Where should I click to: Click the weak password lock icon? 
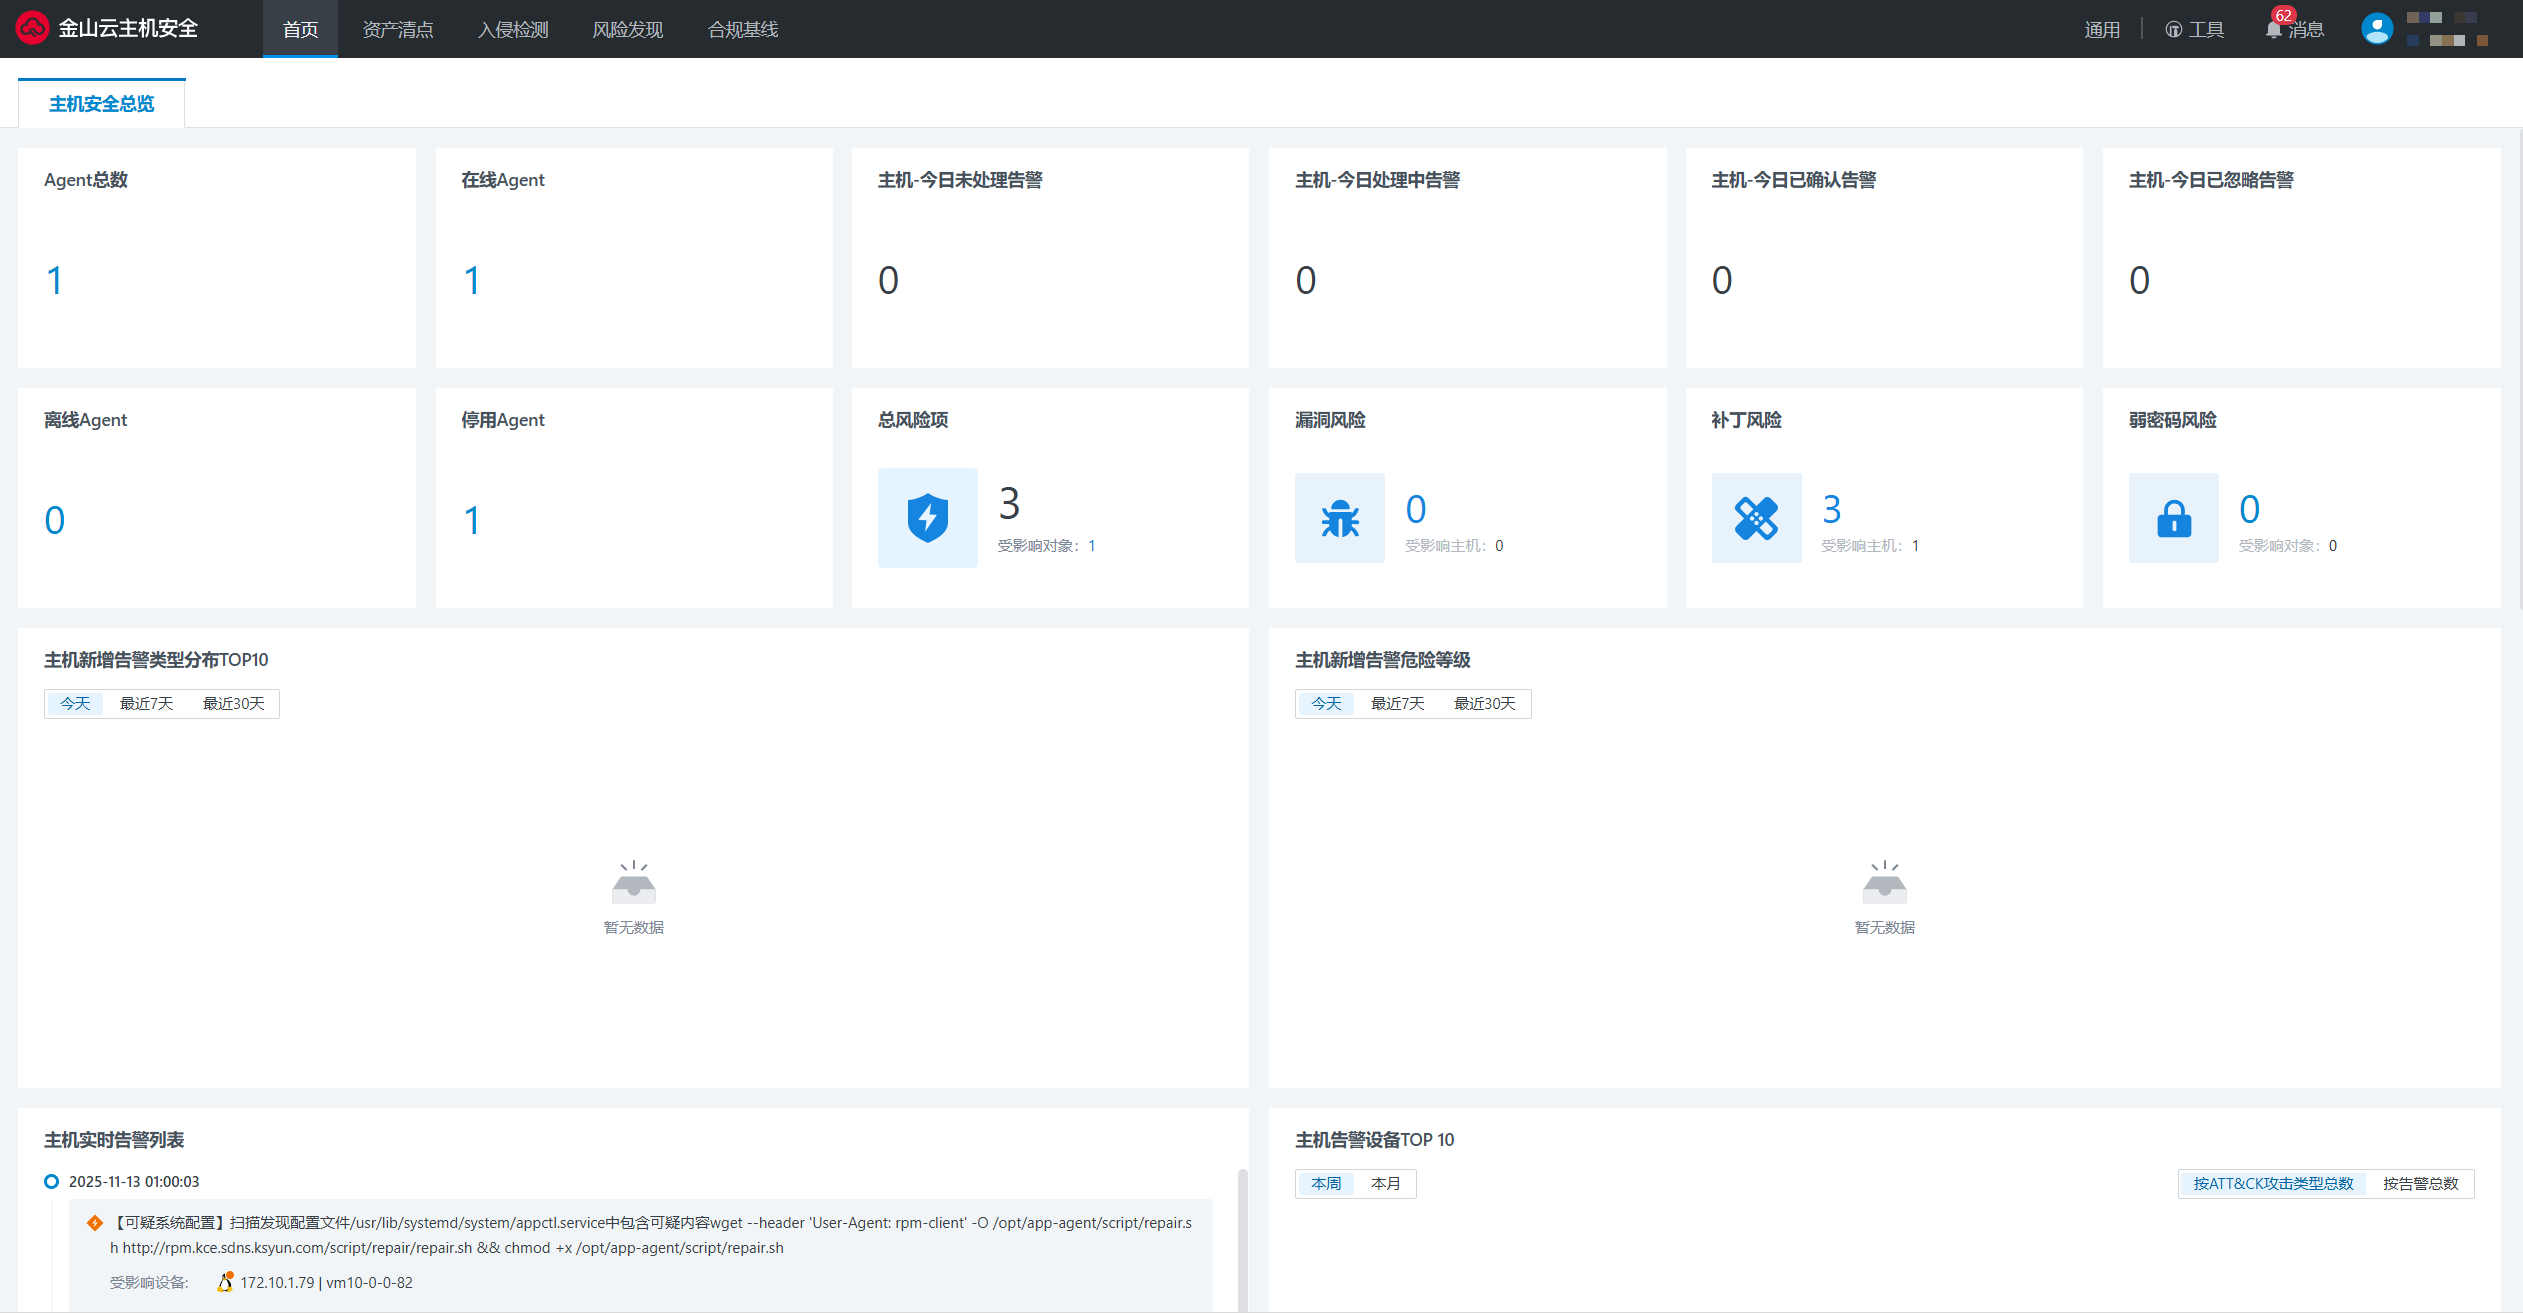point(2173,518)
